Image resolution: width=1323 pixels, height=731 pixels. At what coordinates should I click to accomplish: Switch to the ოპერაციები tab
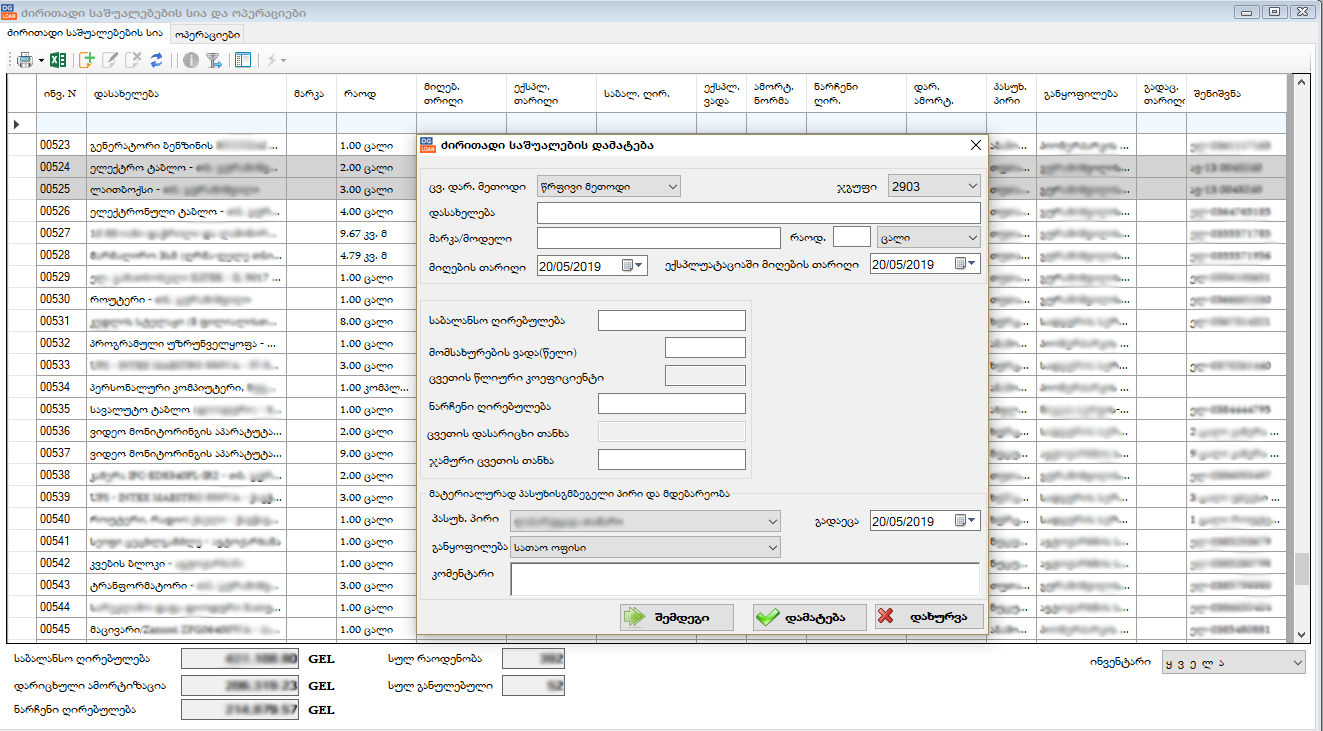207,33
